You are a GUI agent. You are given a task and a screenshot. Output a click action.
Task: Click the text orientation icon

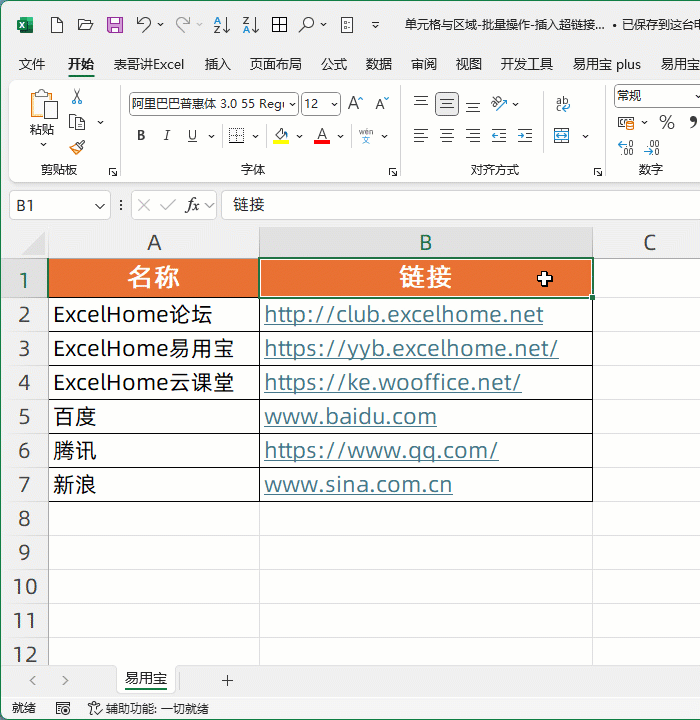pos(499,103)
